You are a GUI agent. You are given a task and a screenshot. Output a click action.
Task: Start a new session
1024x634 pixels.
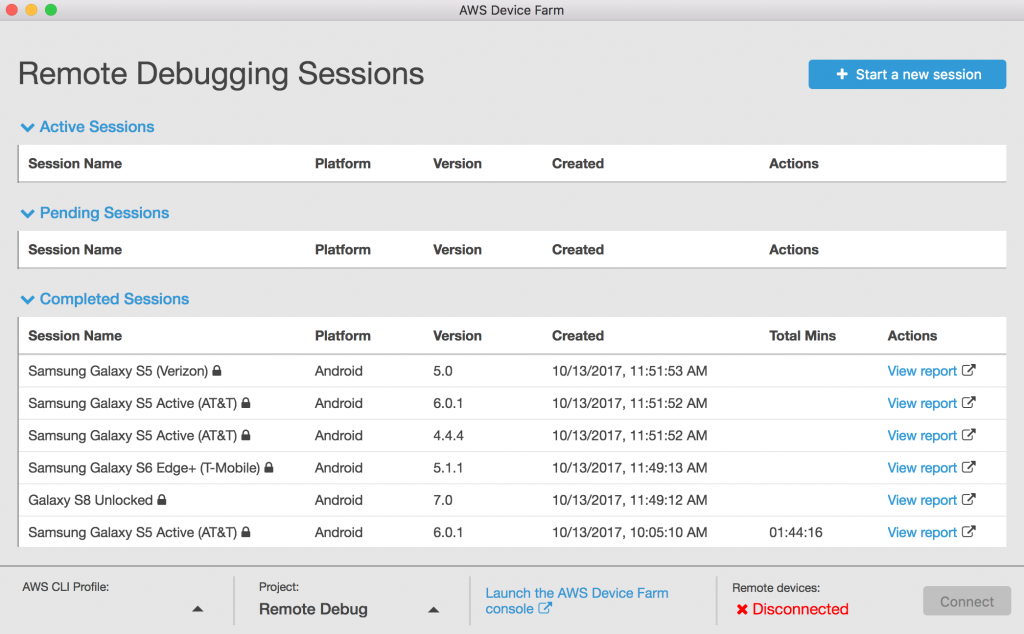[x=907, y=74]
